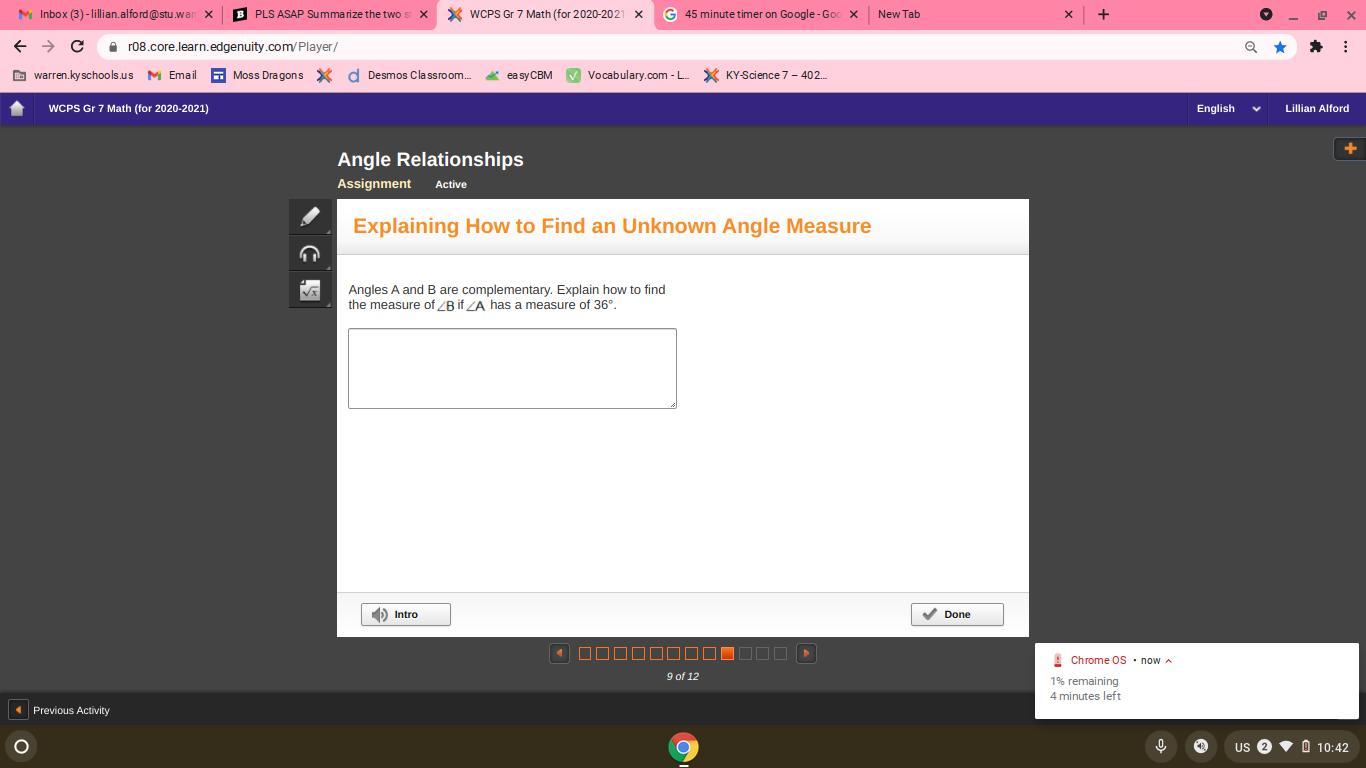Go to next question arrow
Viewport: 1366px width, 768px height.
coord(806,654)
